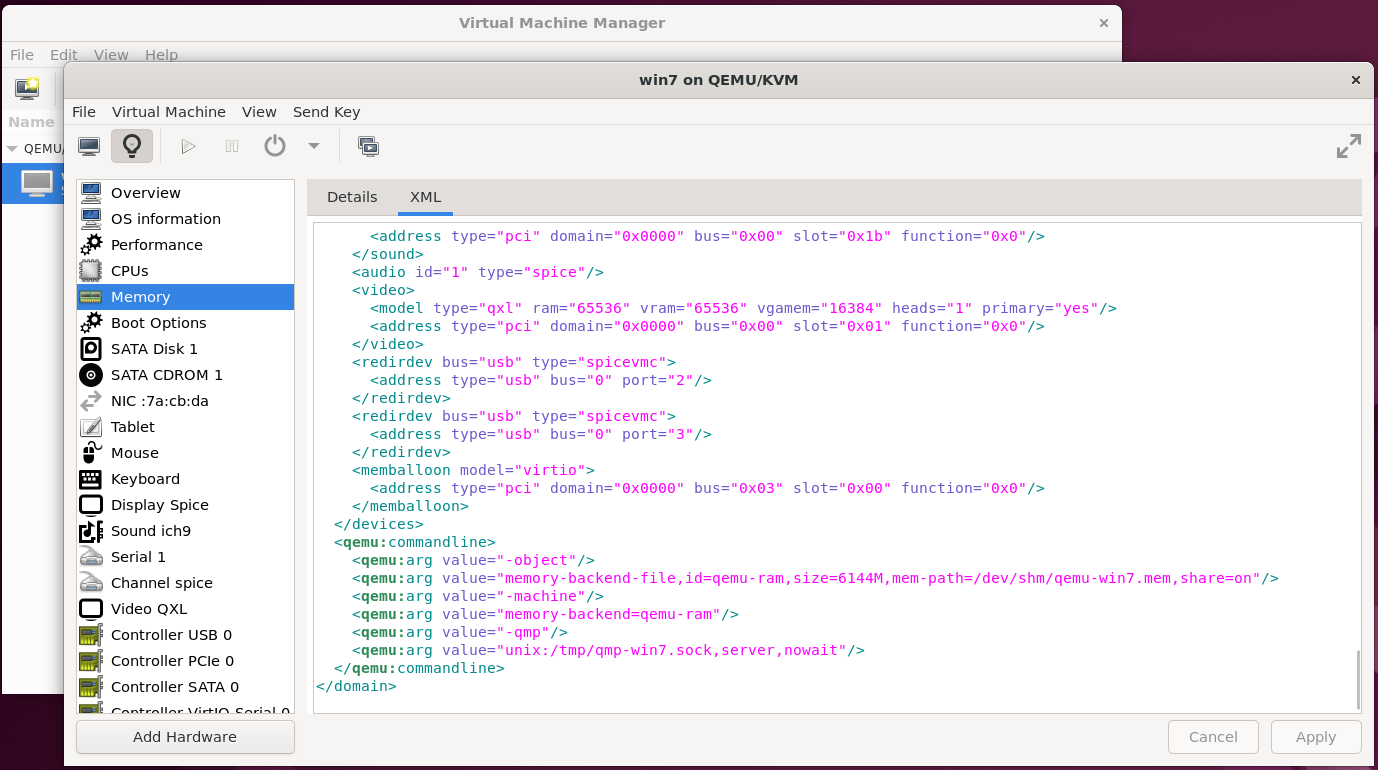Open Edit menu in Virtual Machine Manager

pyautogui.click(x=64, y=55)
